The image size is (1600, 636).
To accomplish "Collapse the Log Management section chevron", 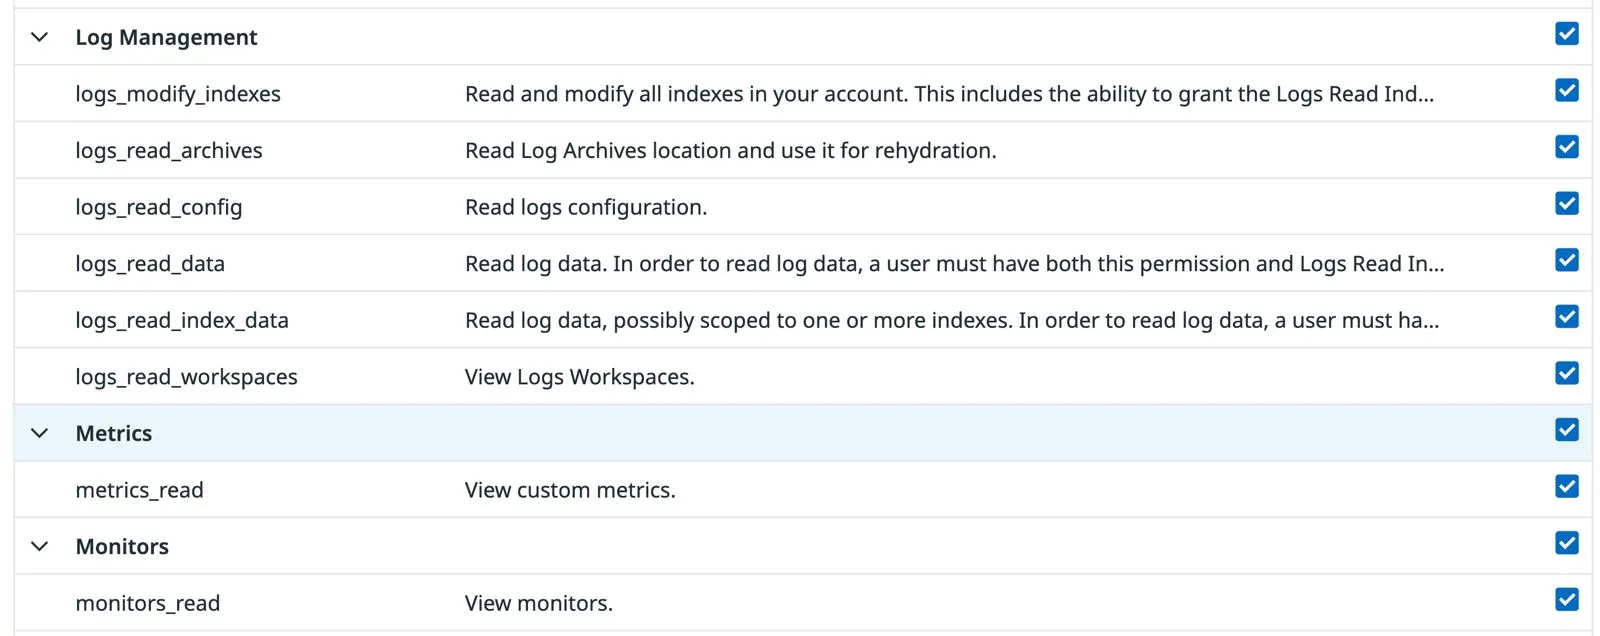I will (40, 37).
